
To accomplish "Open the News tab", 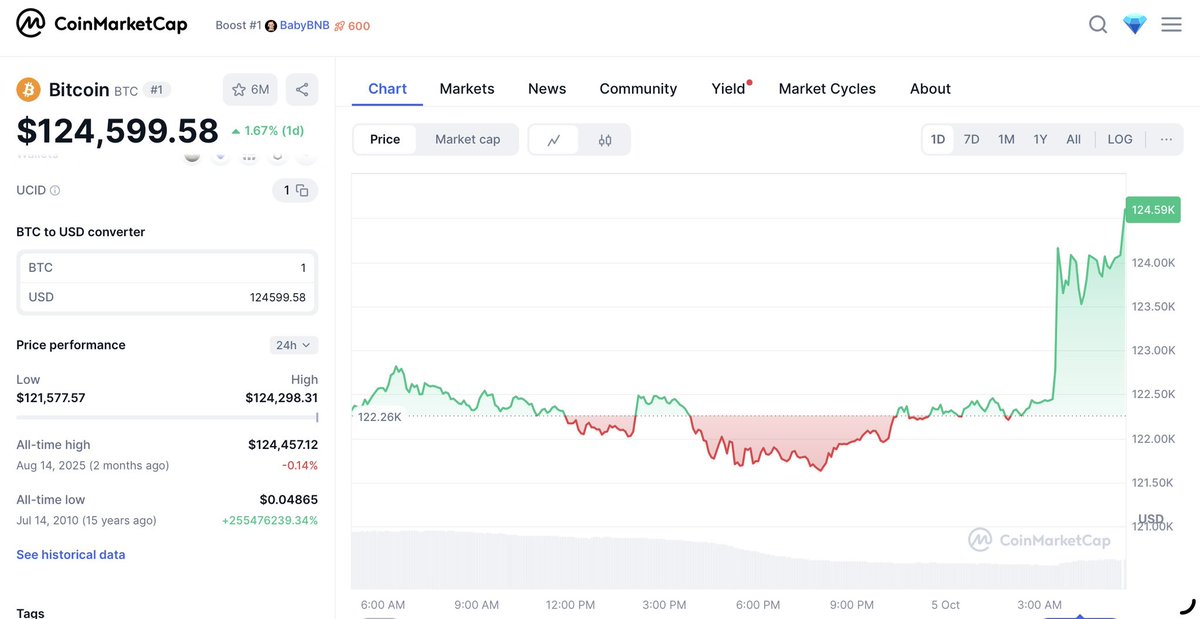I will click(x=547, y=89).
